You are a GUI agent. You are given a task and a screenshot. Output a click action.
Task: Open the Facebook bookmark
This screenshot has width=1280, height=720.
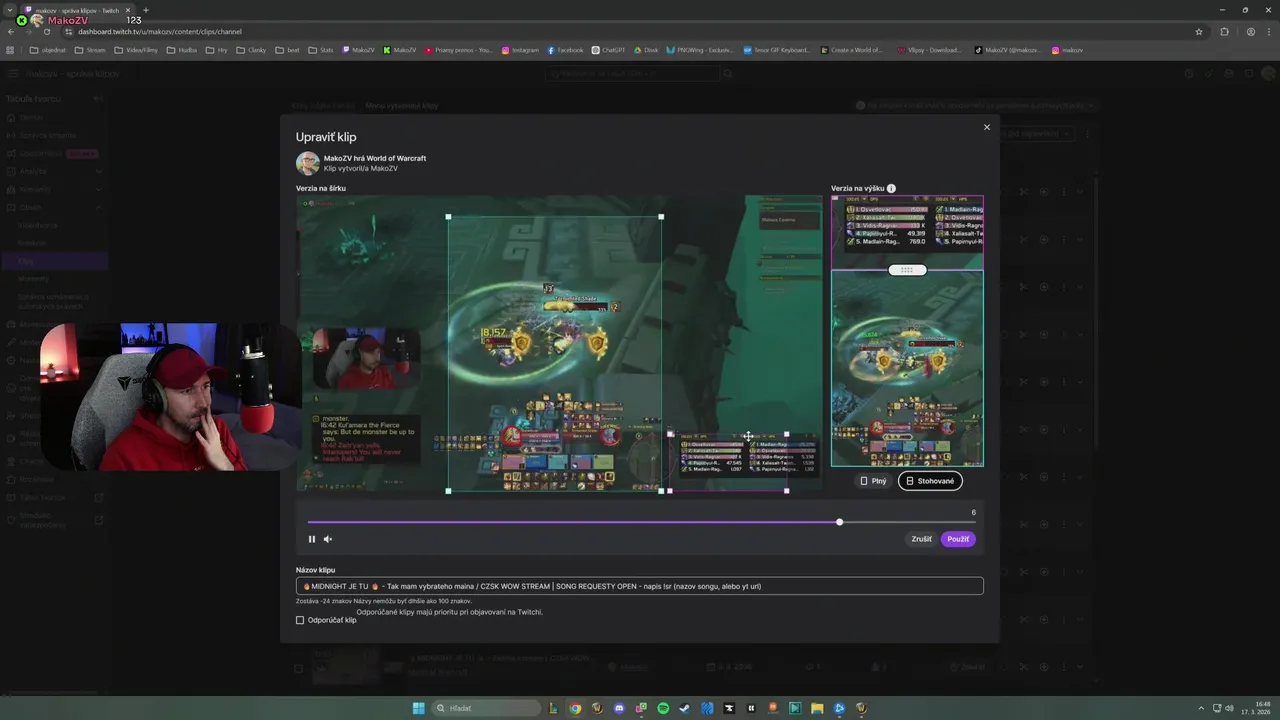[x=565, y=50]
